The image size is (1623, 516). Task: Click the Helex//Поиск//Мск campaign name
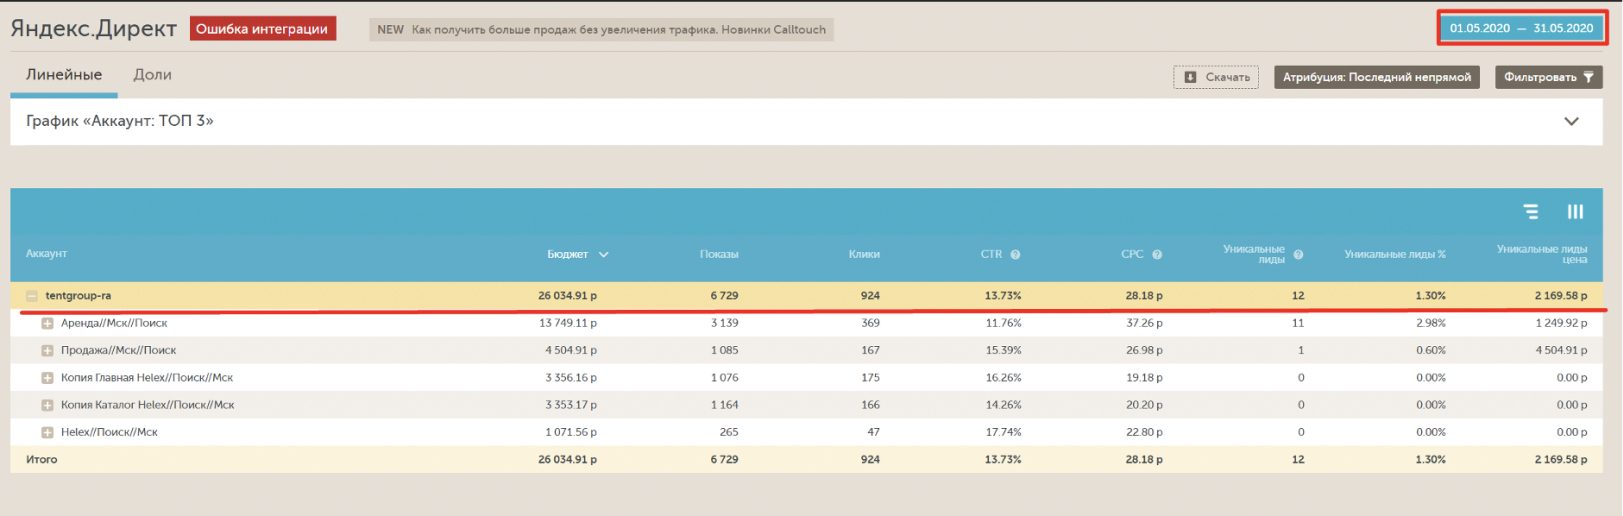pos(109,432)
